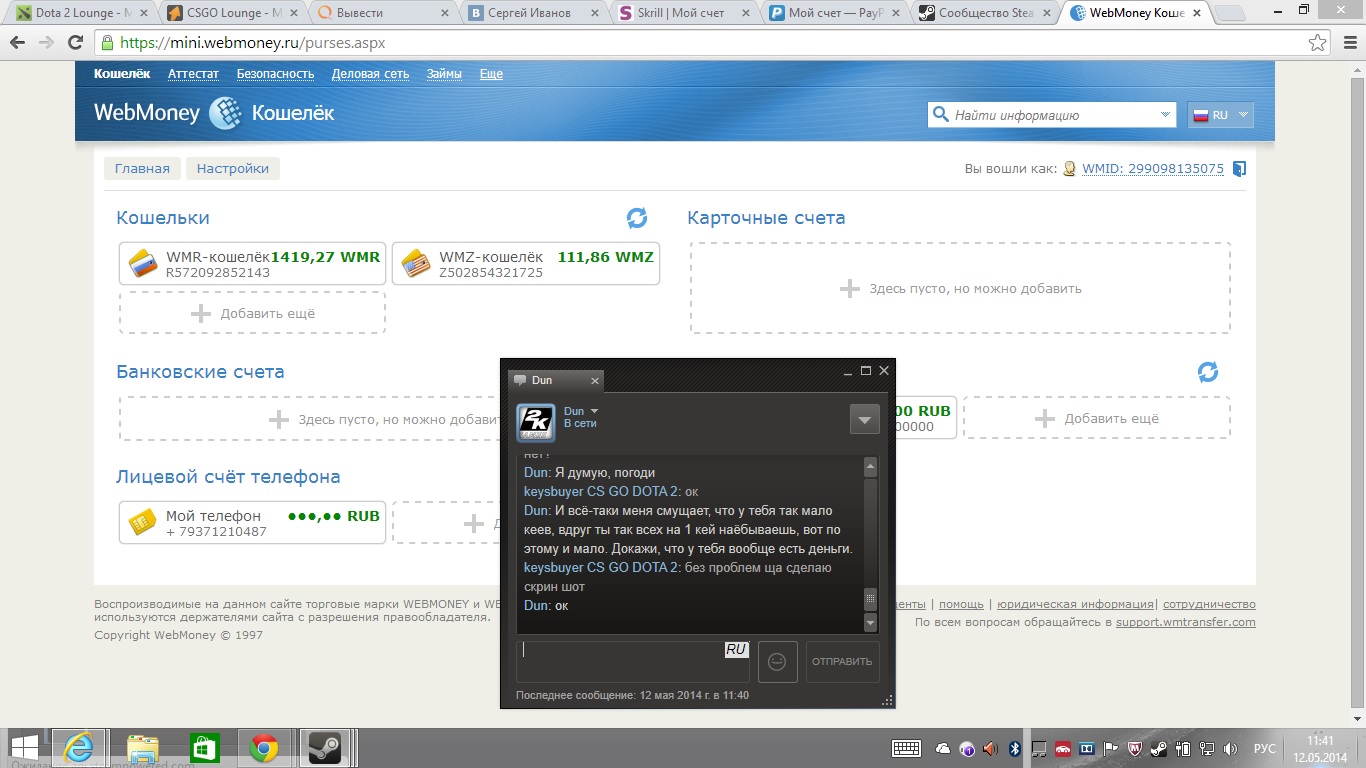Open the WMID: 299098135075 link

1153,169
